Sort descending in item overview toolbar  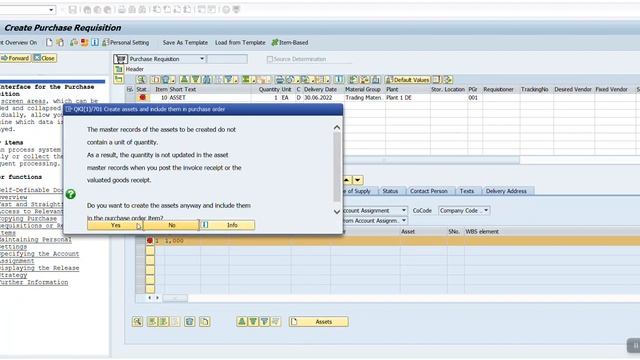click(x=196, y=80)
